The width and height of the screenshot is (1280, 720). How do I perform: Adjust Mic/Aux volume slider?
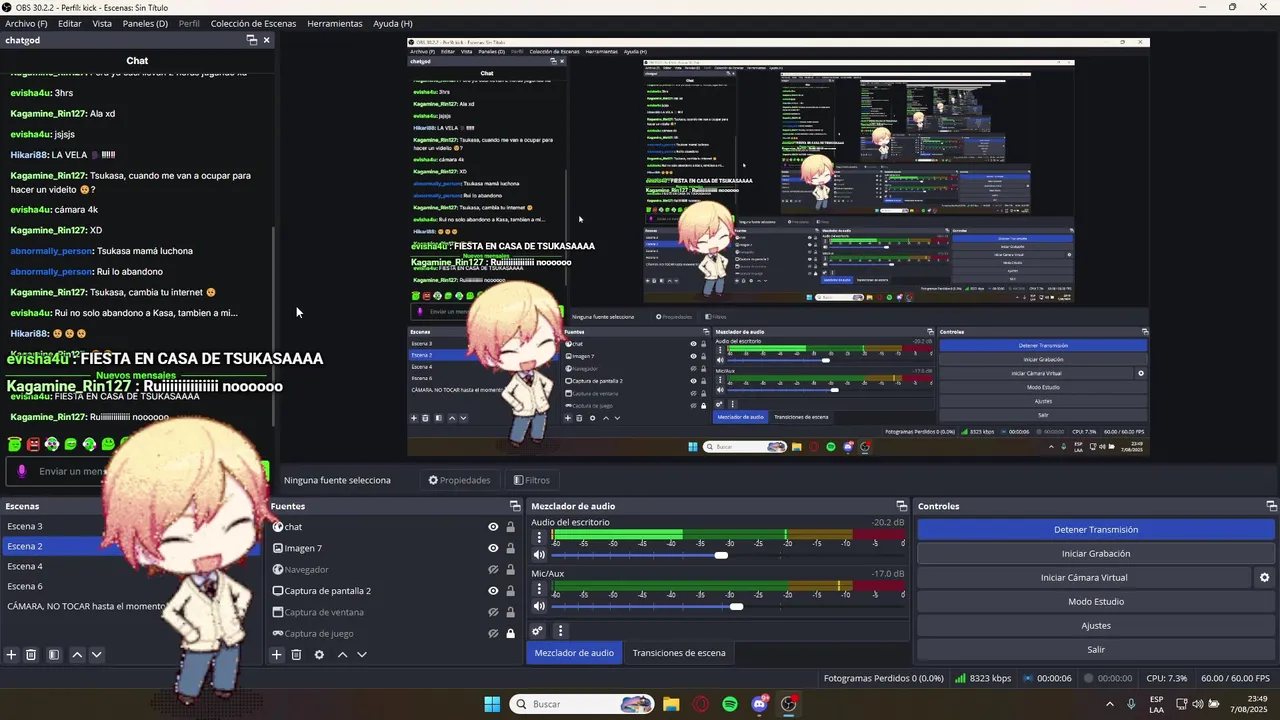point(736,606)
